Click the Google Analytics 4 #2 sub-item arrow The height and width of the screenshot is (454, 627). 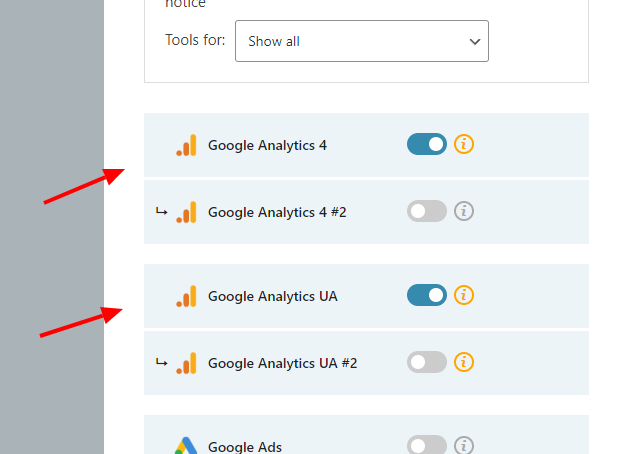(161, 212)
